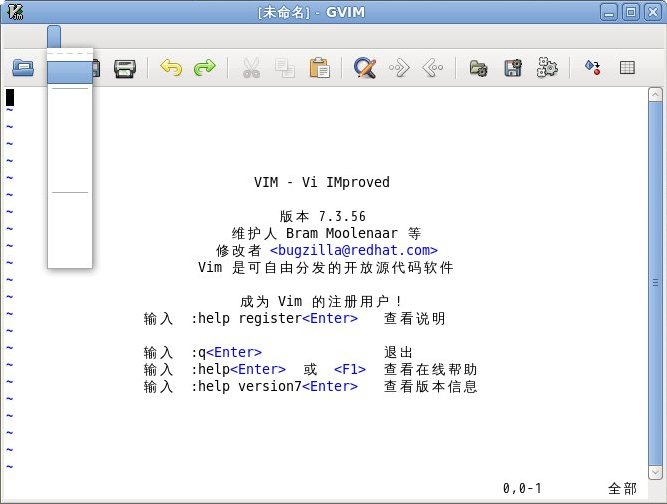
Task: Click the highlighted menu bar header
Action: [54, 37]
